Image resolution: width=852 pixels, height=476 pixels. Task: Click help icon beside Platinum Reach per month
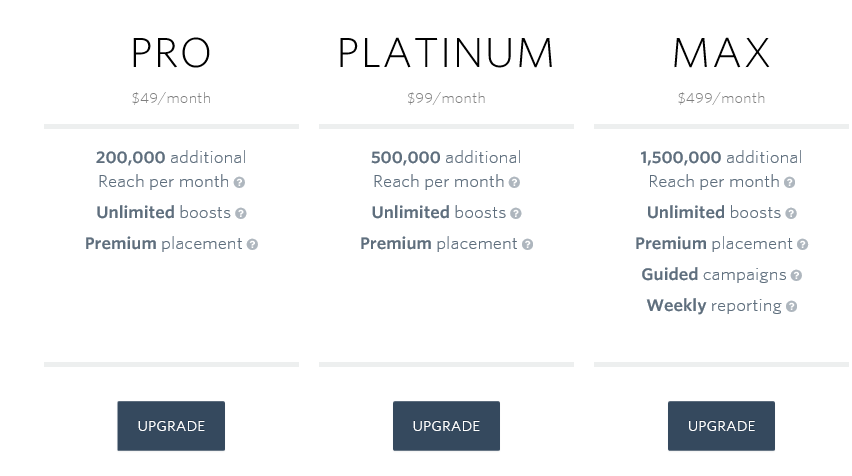[514, 183]
